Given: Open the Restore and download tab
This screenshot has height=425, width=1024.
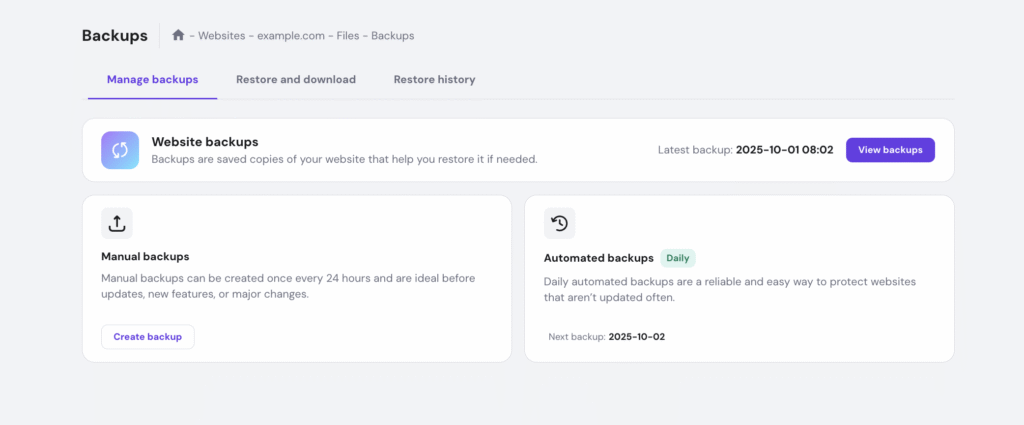Looking at the screenshot, I should (296, 79).
